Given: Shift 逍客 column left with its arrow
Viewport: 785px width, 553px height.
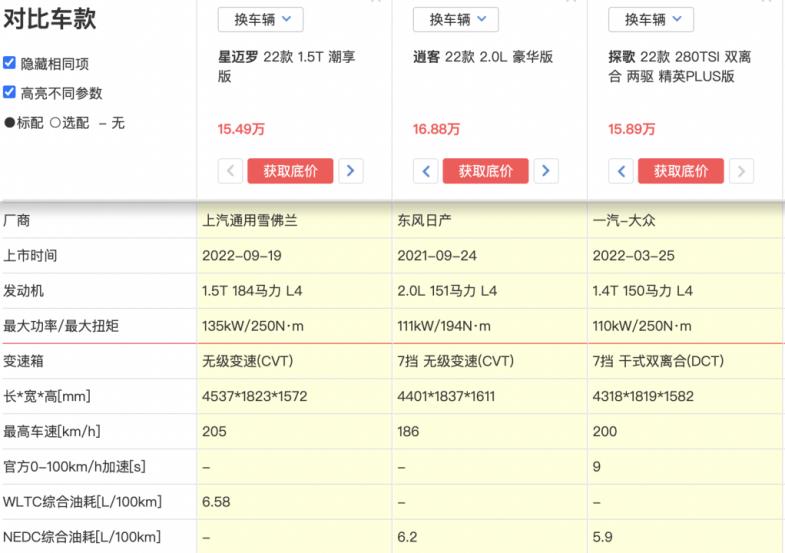Looking at the screenshot, I should tap(426, 171).
